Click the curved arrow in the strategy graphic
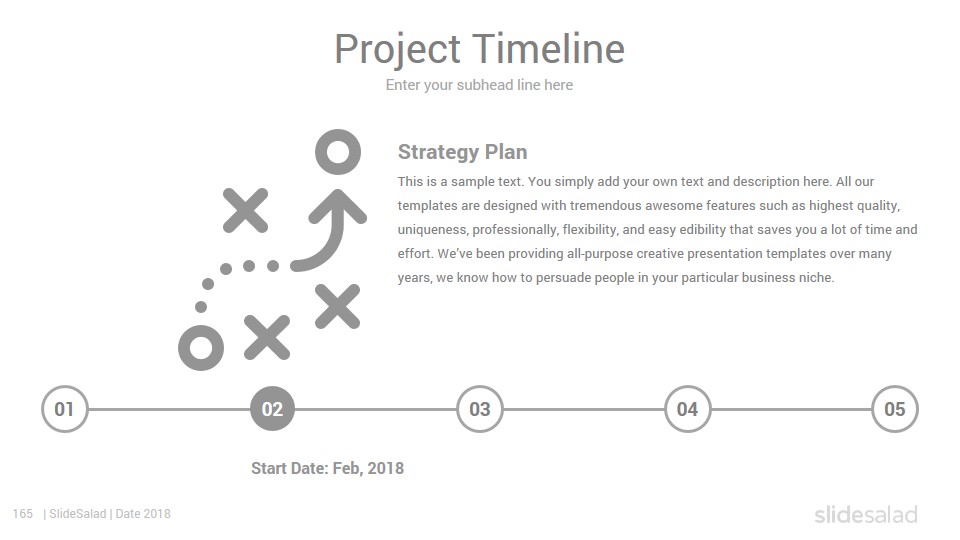Viewport: 960px width, 540px height. [329, 230]
